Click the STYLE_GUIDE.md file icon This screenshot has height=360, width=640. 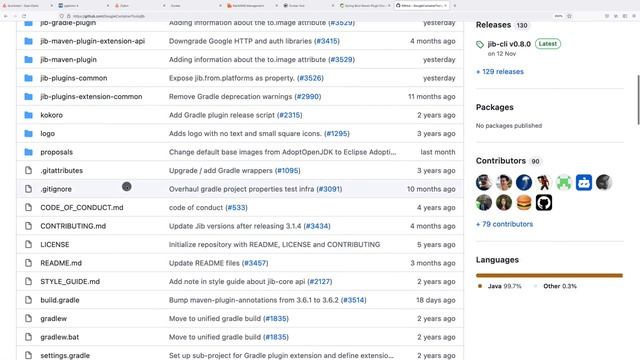pos(28,281)
